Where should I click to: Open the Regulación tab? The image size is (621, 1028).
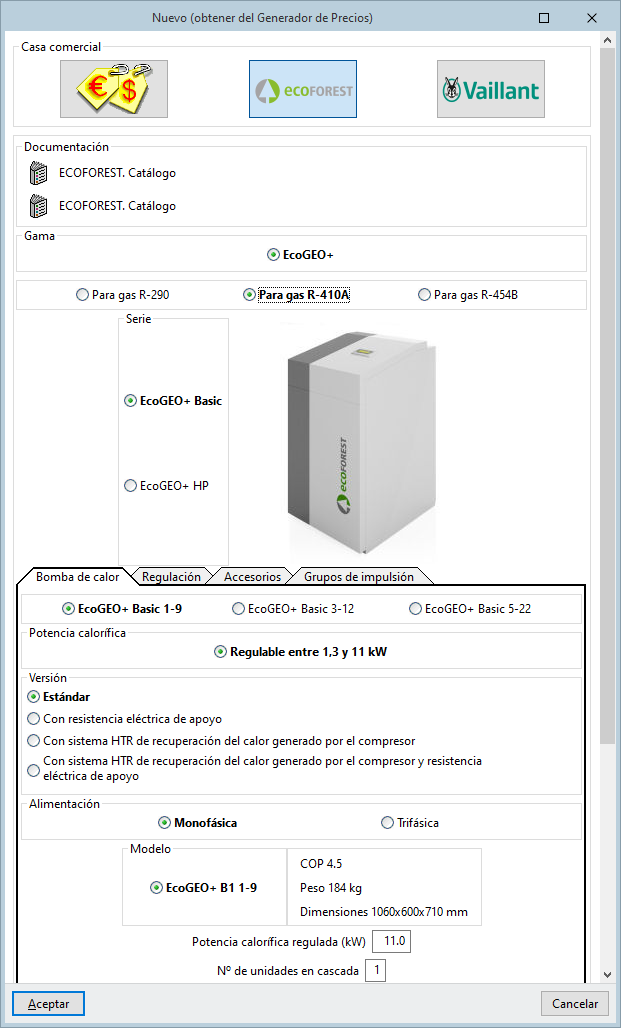(x=171, y=576)
